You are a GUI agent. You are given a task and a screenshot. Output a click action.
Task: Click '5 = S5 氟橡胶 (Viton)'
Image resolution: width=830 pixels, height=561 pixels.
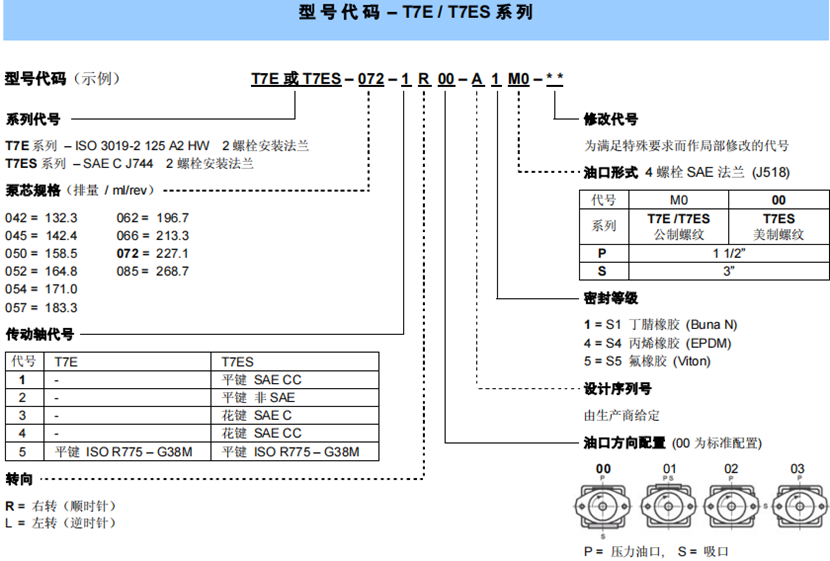(x=647, y=361)
